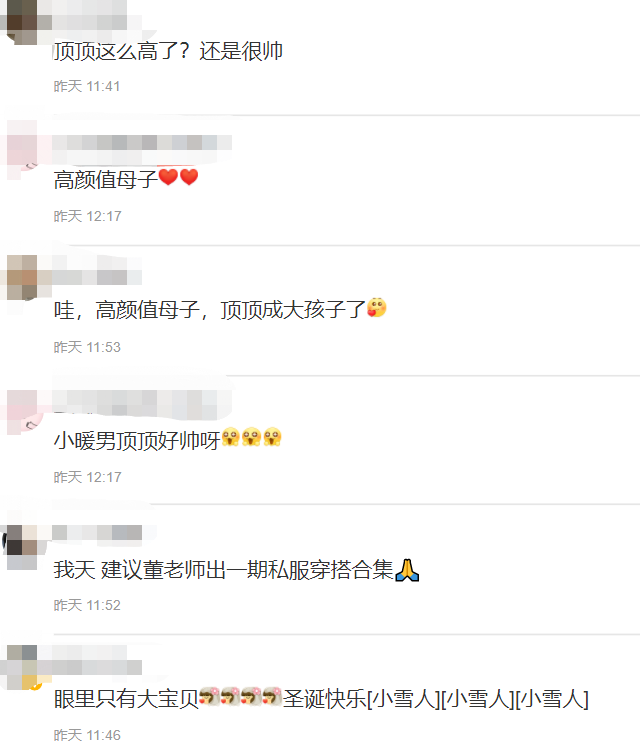Click the timestamp 昨天 11:52
Image resolution: width=640 pixels, height=756 pixels.
point(87,605)
